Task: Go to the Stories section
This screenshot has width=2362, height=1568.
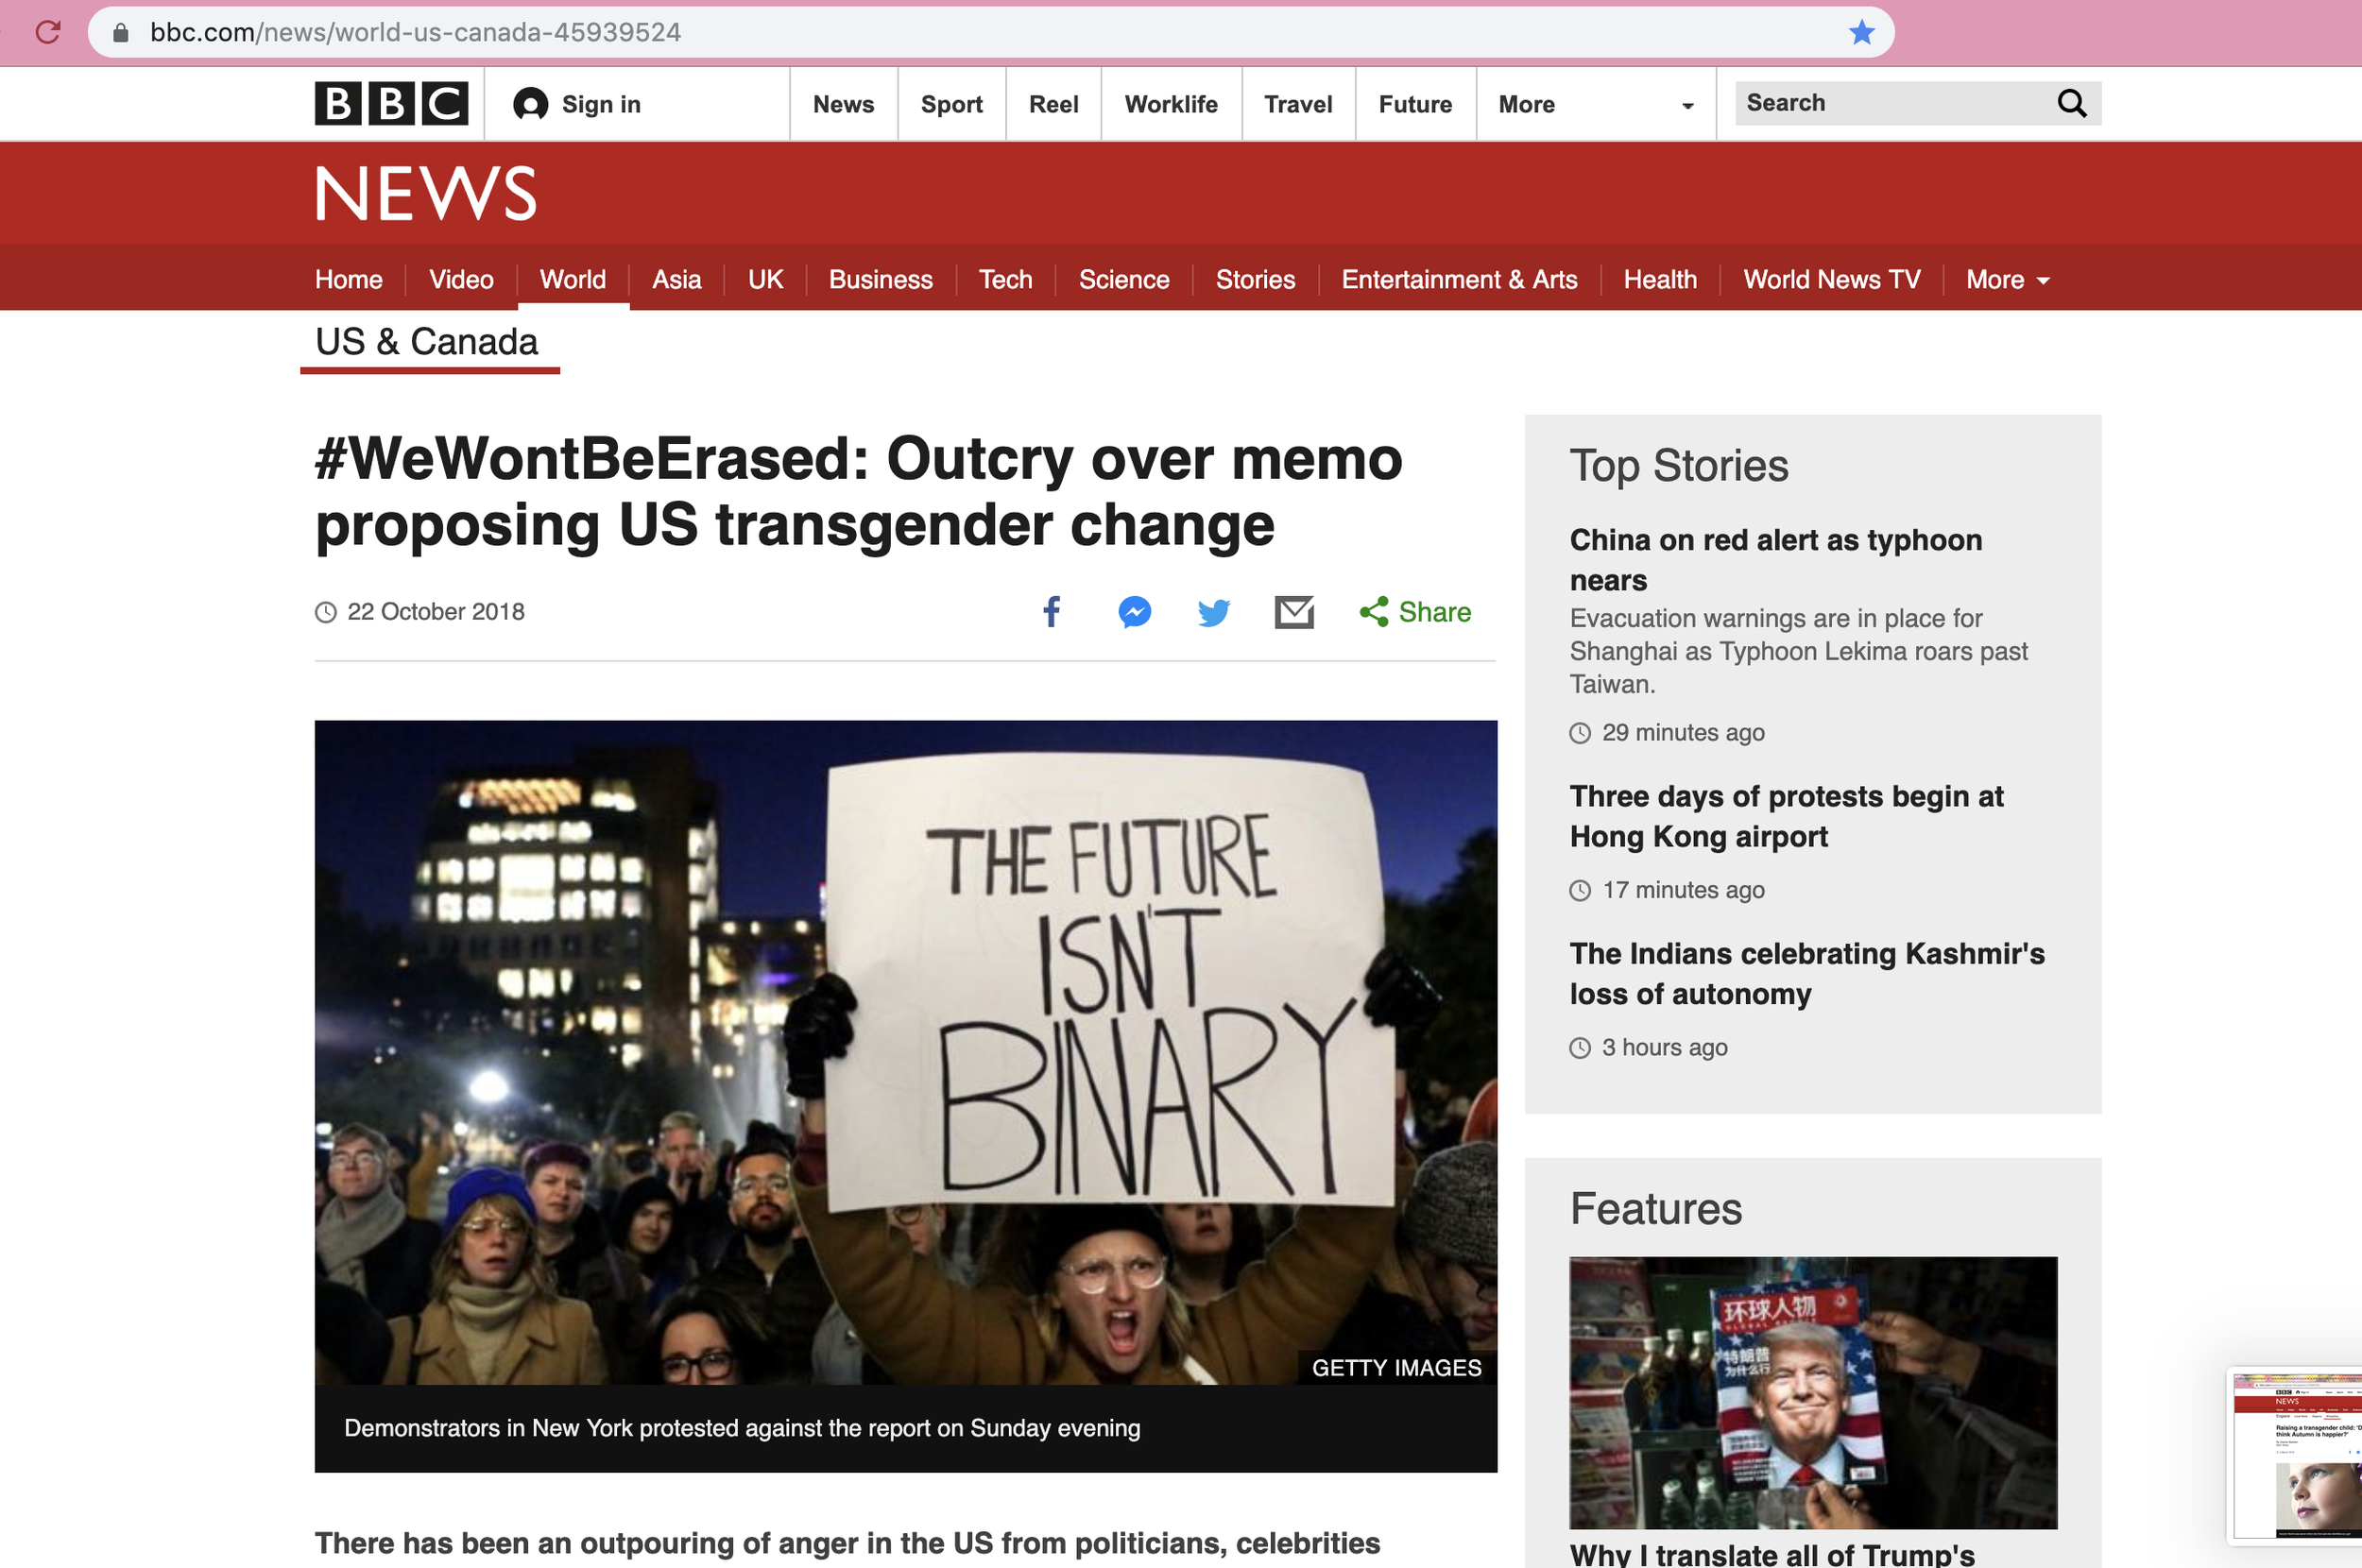Action: [1255, 279]
